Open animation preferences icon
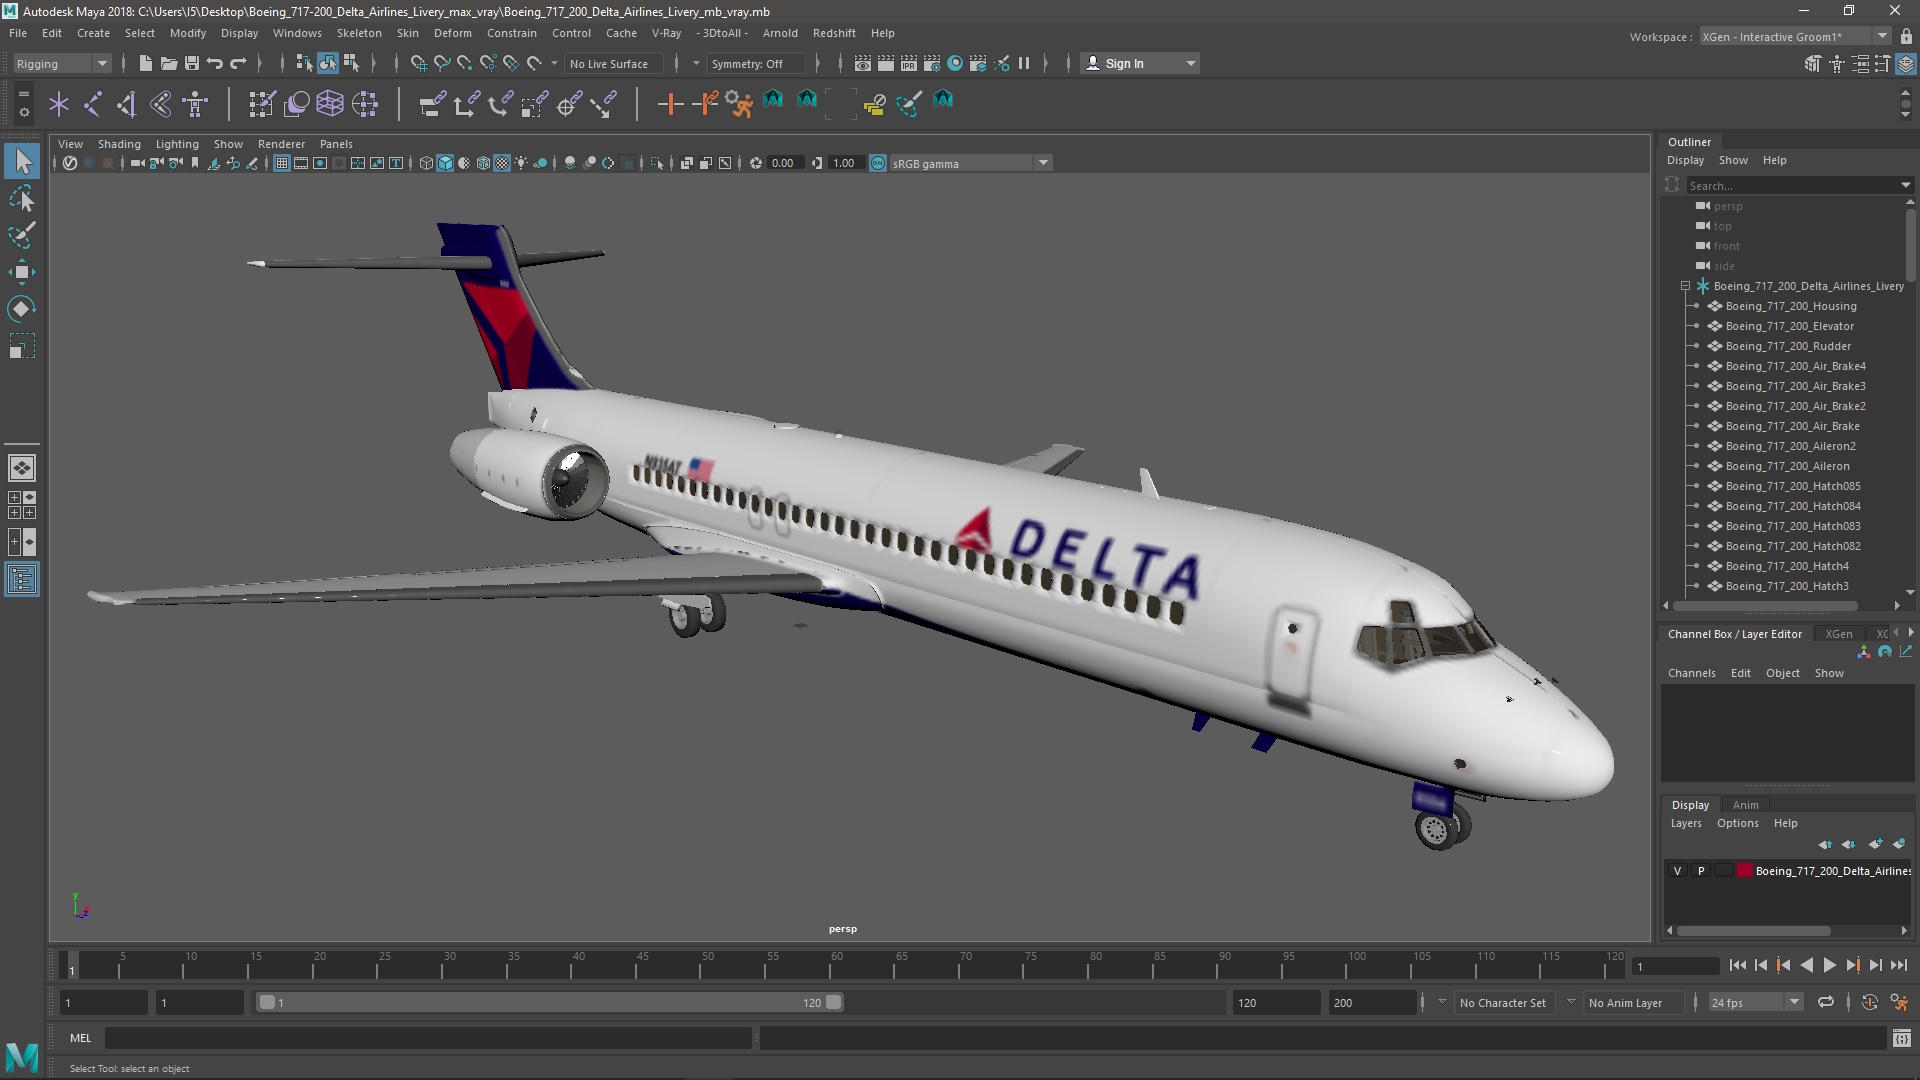 [1899, 1002]
